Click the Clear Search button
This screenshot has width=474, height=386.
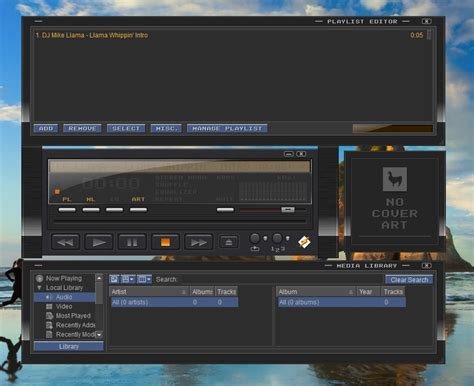409,280
